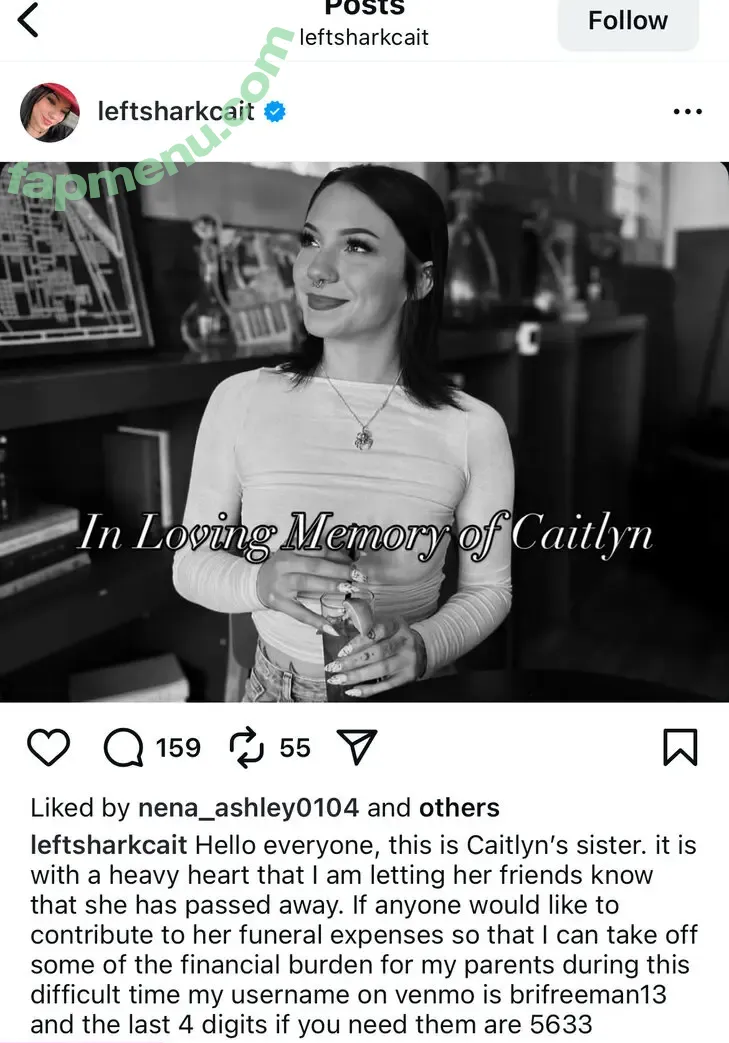Open leftsharkcait username in post header
This screenshot has height=1043, width=729.
[x=176, y=111]
